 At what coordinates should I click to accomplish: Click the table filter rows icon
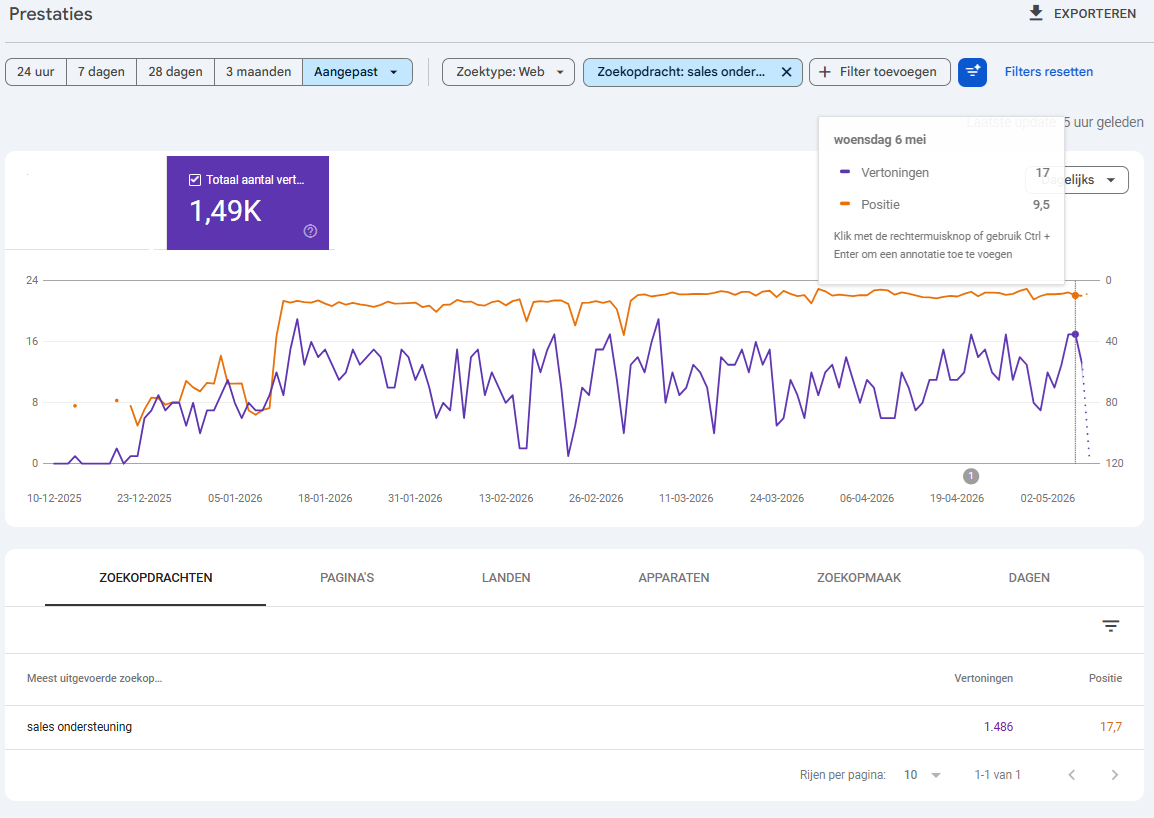click(1111, 626)
